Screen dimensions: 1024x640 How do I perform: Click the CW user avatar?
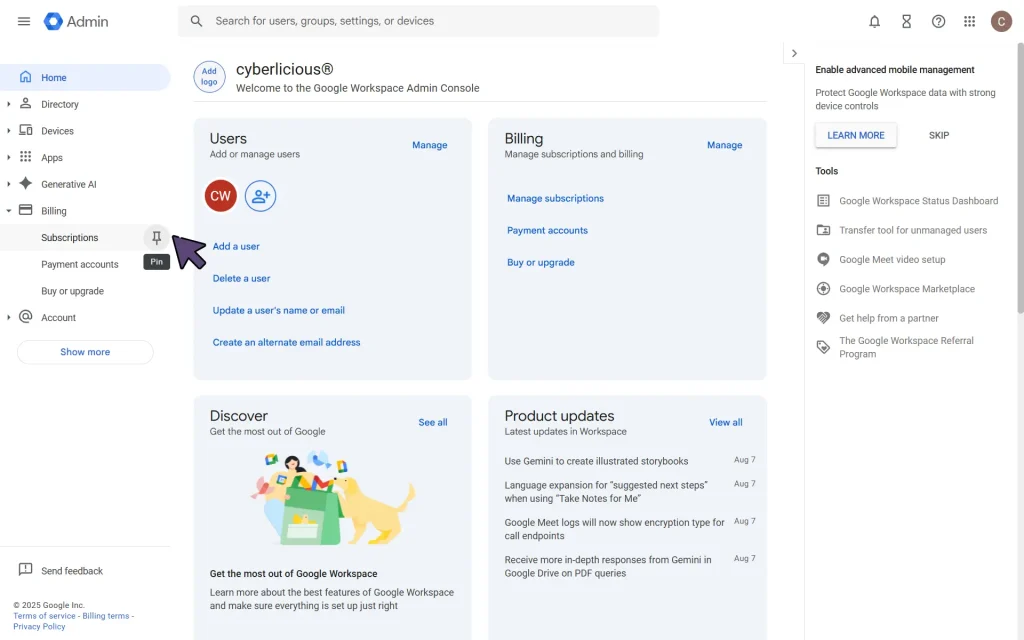pos(221,196)
